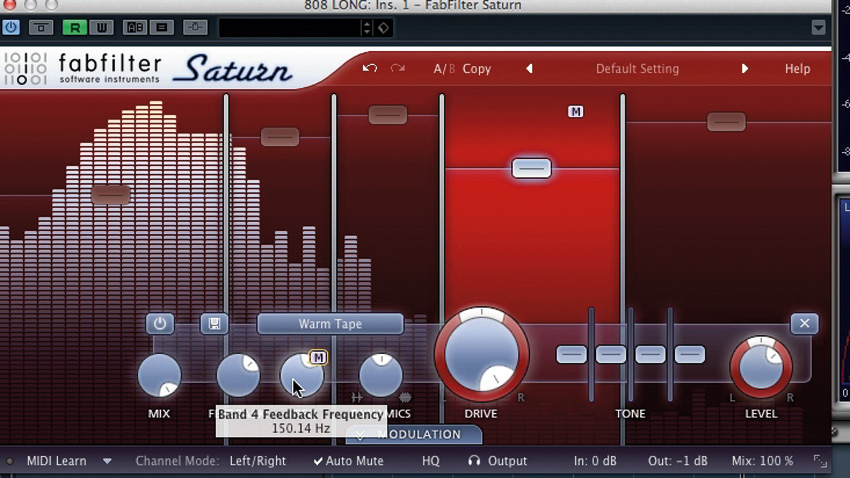Go to the previous preset arrow
Viewport: 850px width, 478px height.
pos(529,69)
